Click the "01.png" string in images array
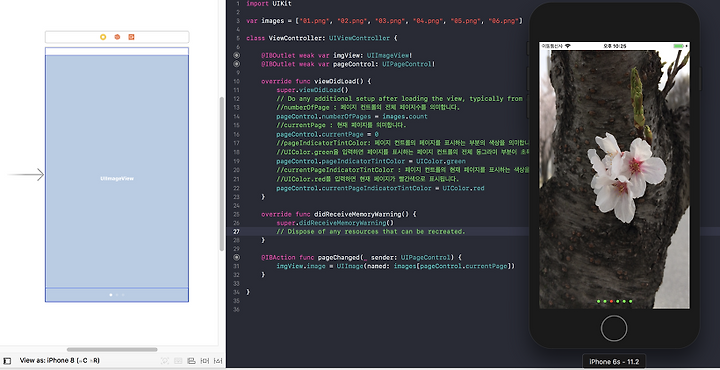Viewport: 720px width, 370px height. click(x=315, y=21)
